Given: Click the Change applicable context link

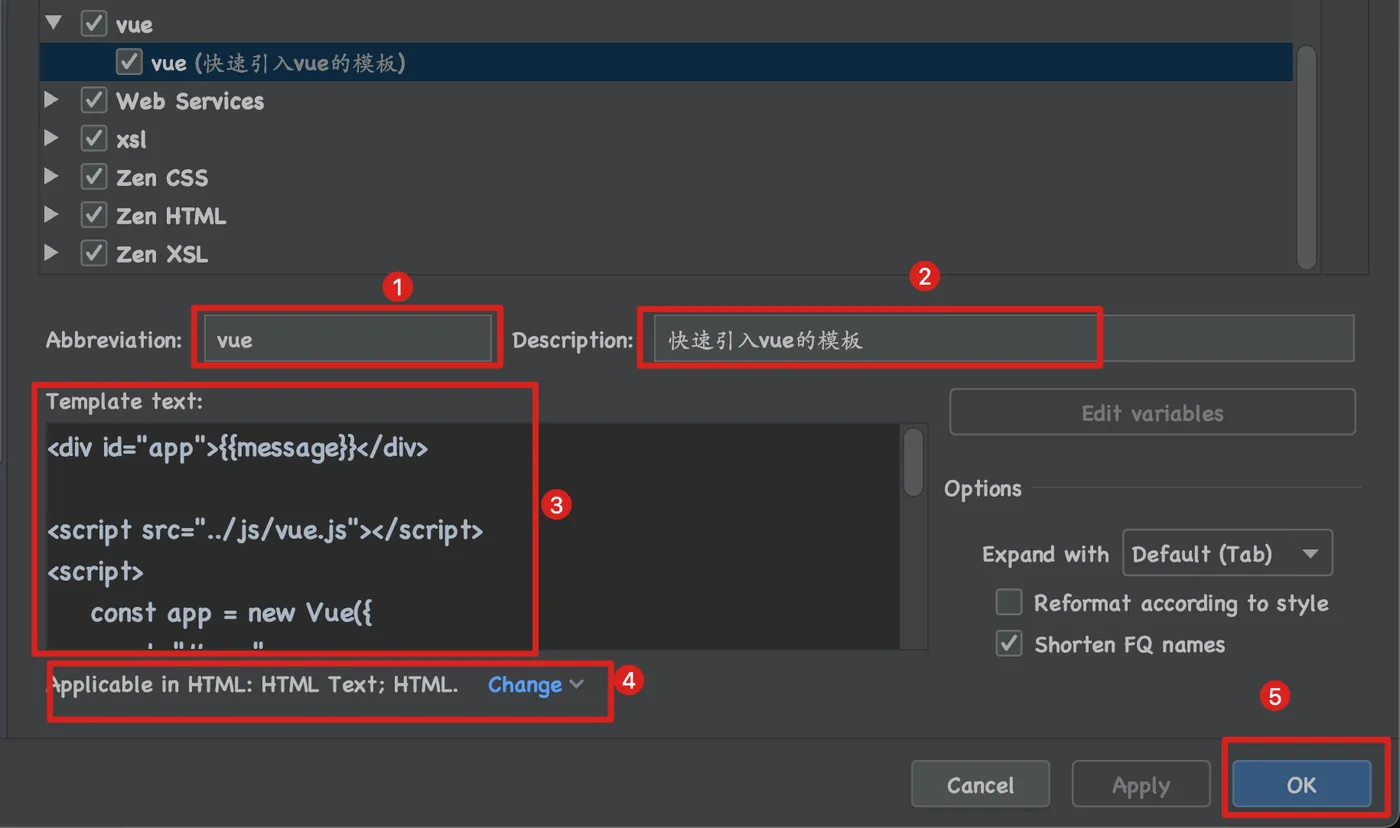Looking at the screenshot, I should pyautogui.click(x=534, y=684).
